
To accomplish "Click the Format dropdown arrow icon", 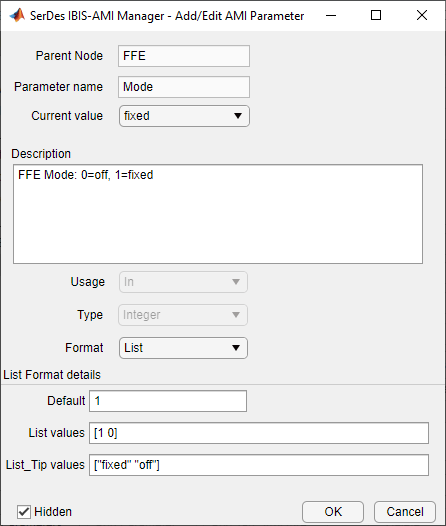I will pyautogui.click(x=236, y=348).
